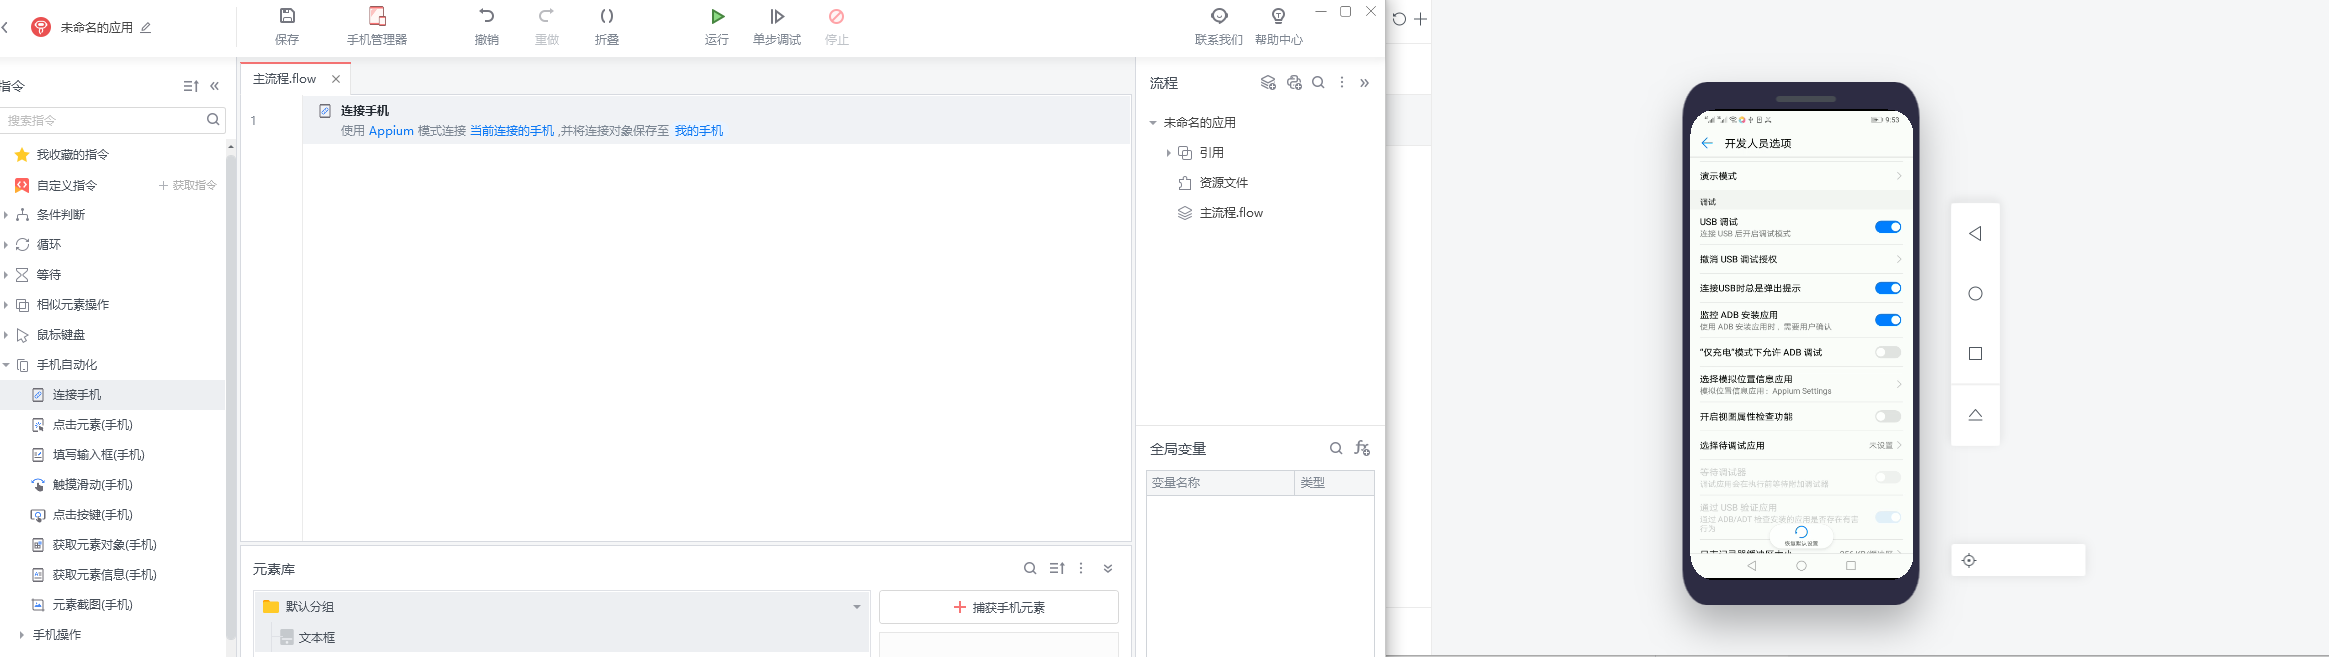Enable "仅充电"模式下允许 ADB 调试 switch
2329x657 pixels.
click(x=1888, y=352)
